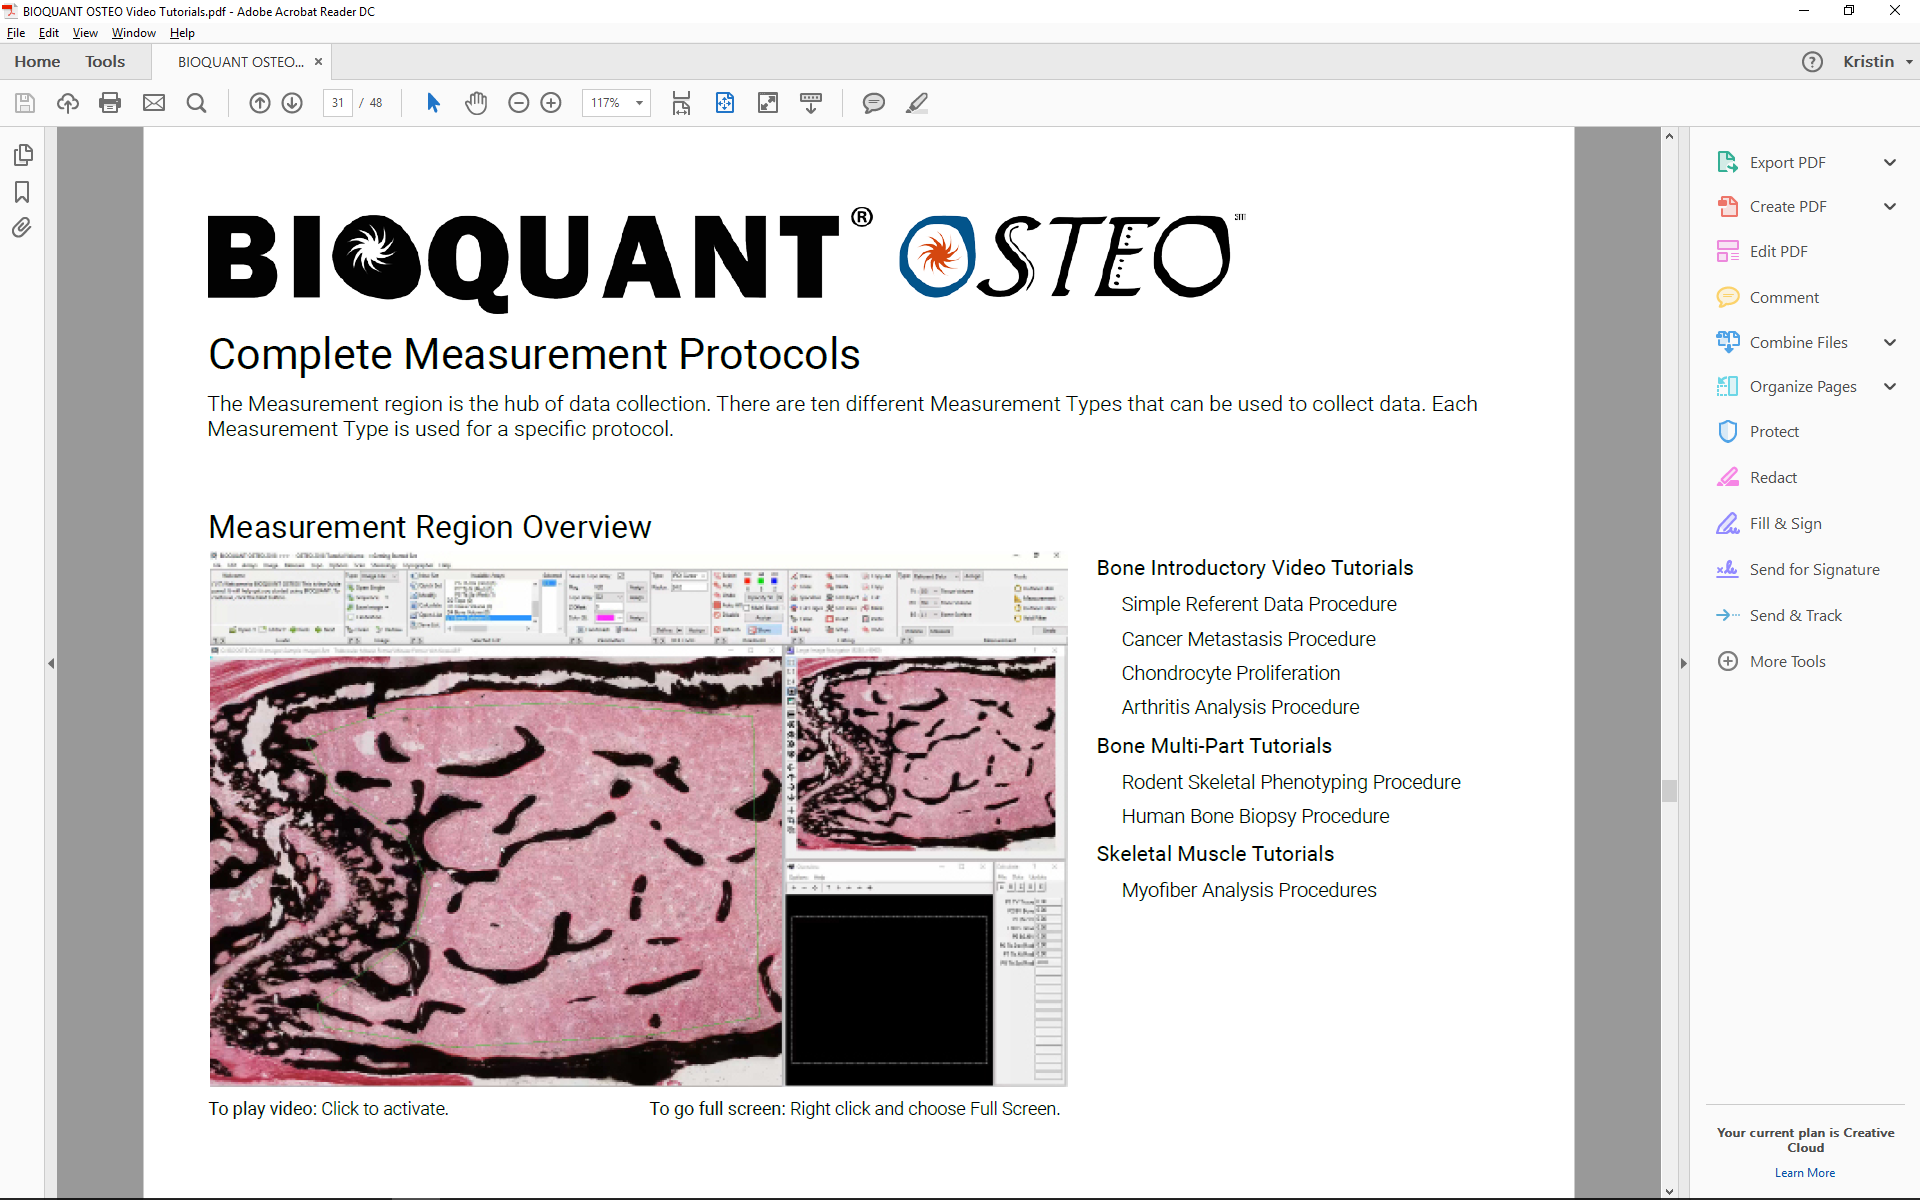Zoom out with minus icon
This screenshot has height=1200, width=1920.
[518, 103]
